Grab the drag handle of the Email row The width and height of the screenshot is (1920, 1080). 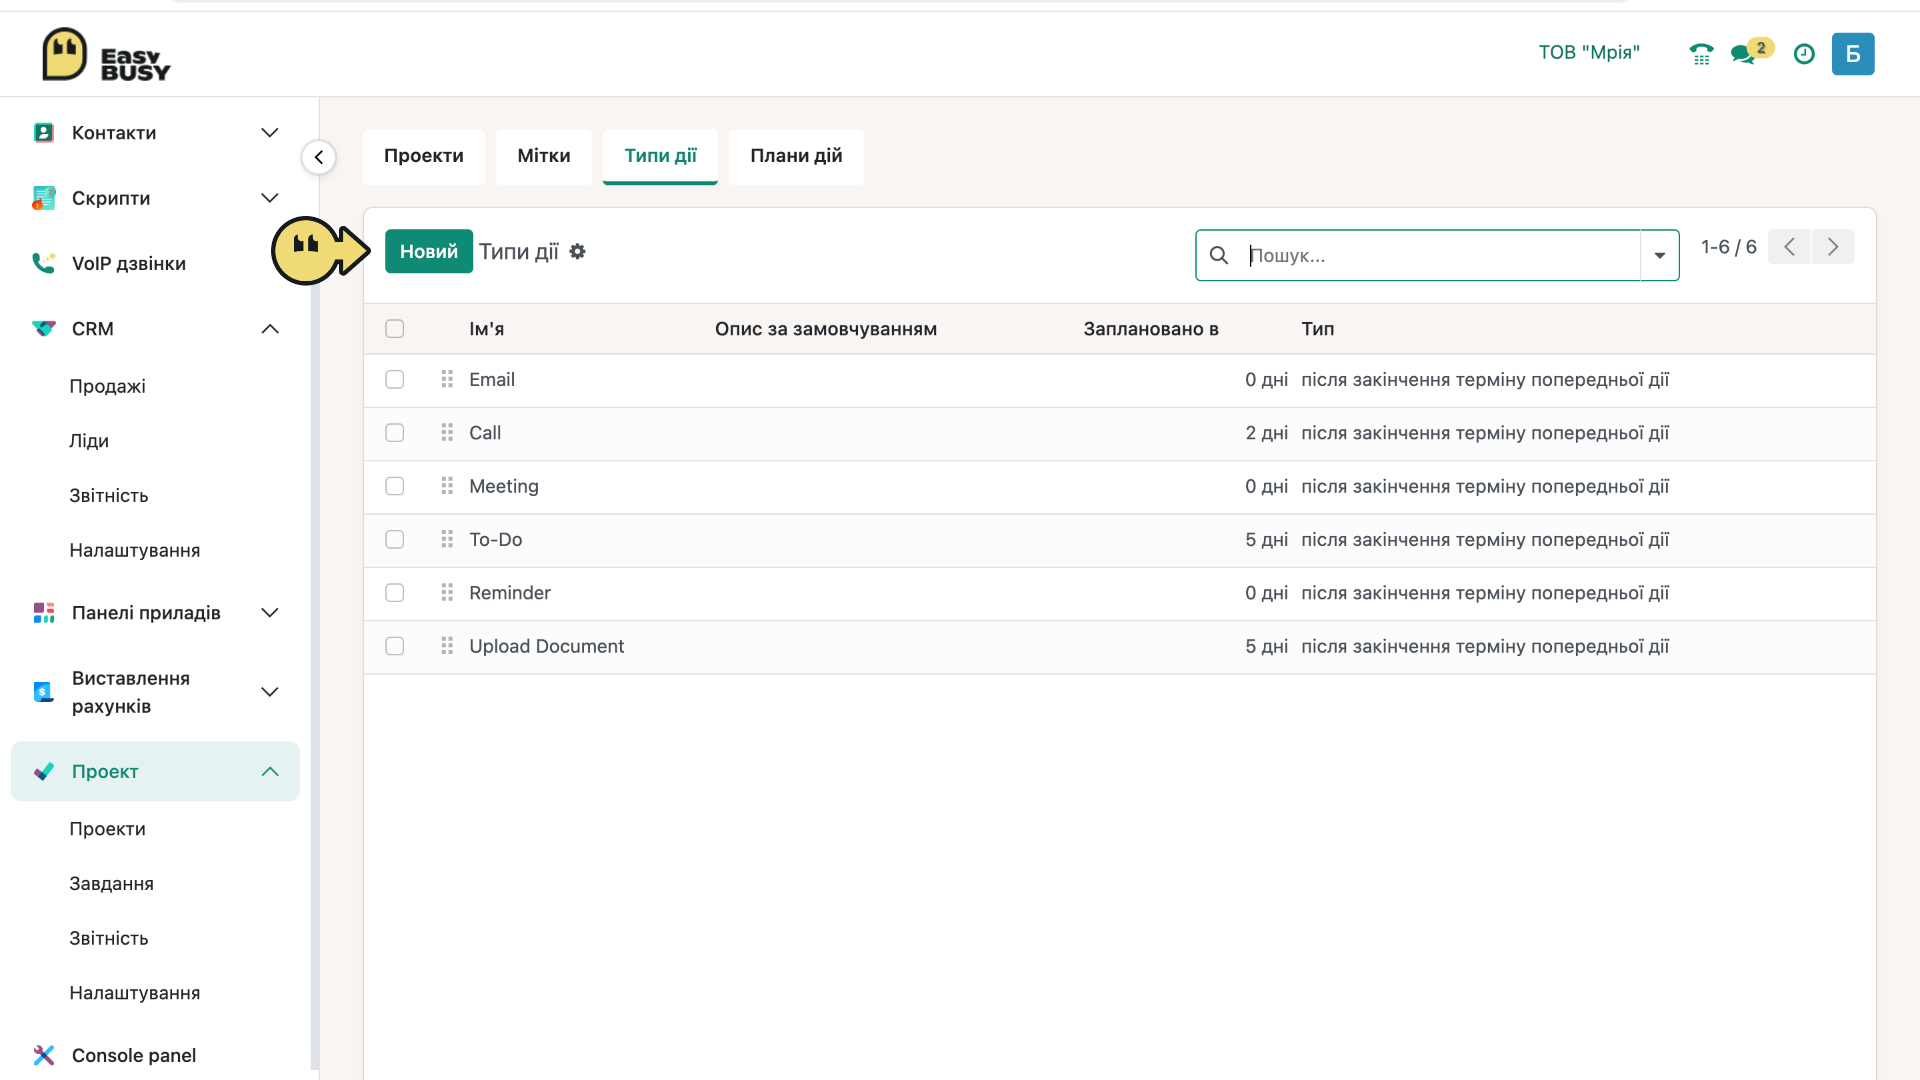click(x=447, y=380)
